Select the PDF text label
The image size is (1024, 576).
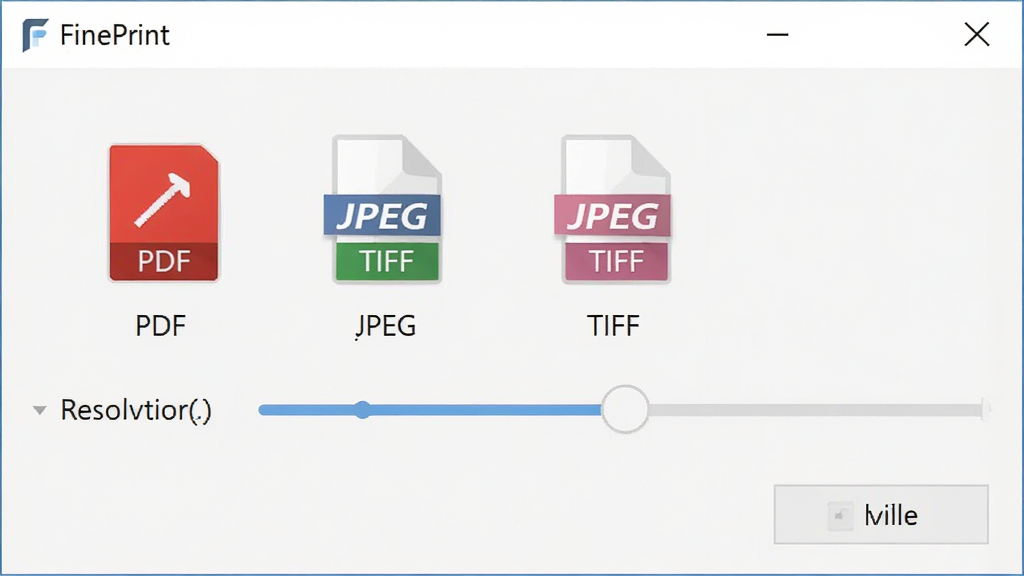(161, 326)
